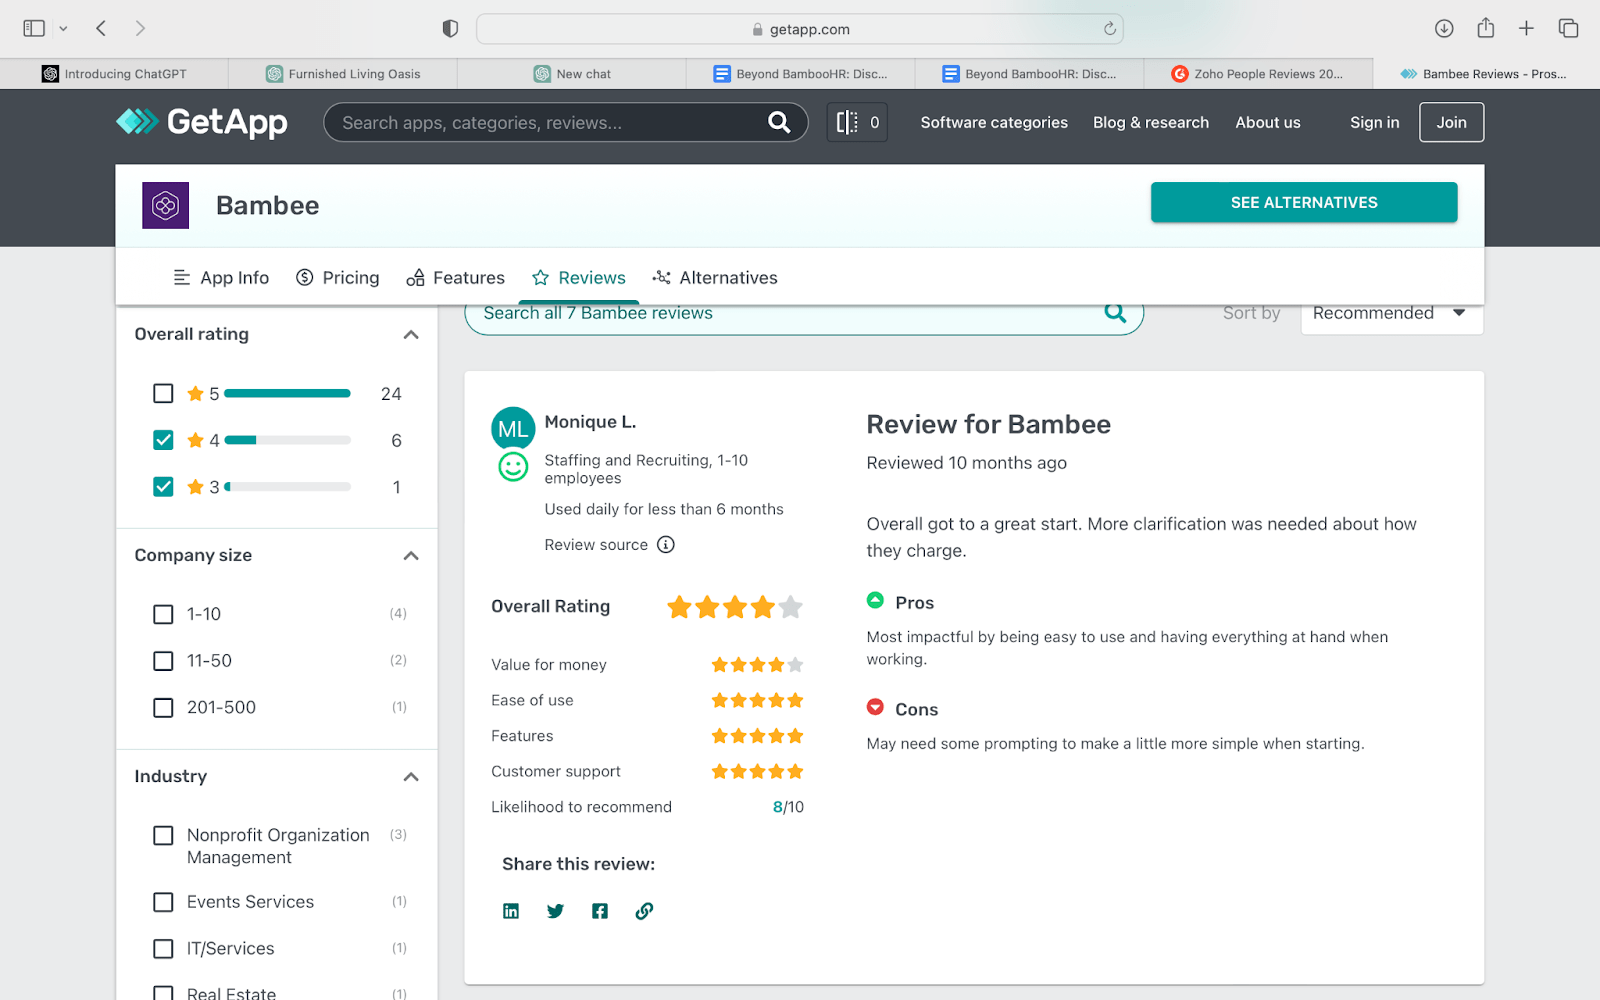
Task: Share the review on Twitter
Action: 555,910
